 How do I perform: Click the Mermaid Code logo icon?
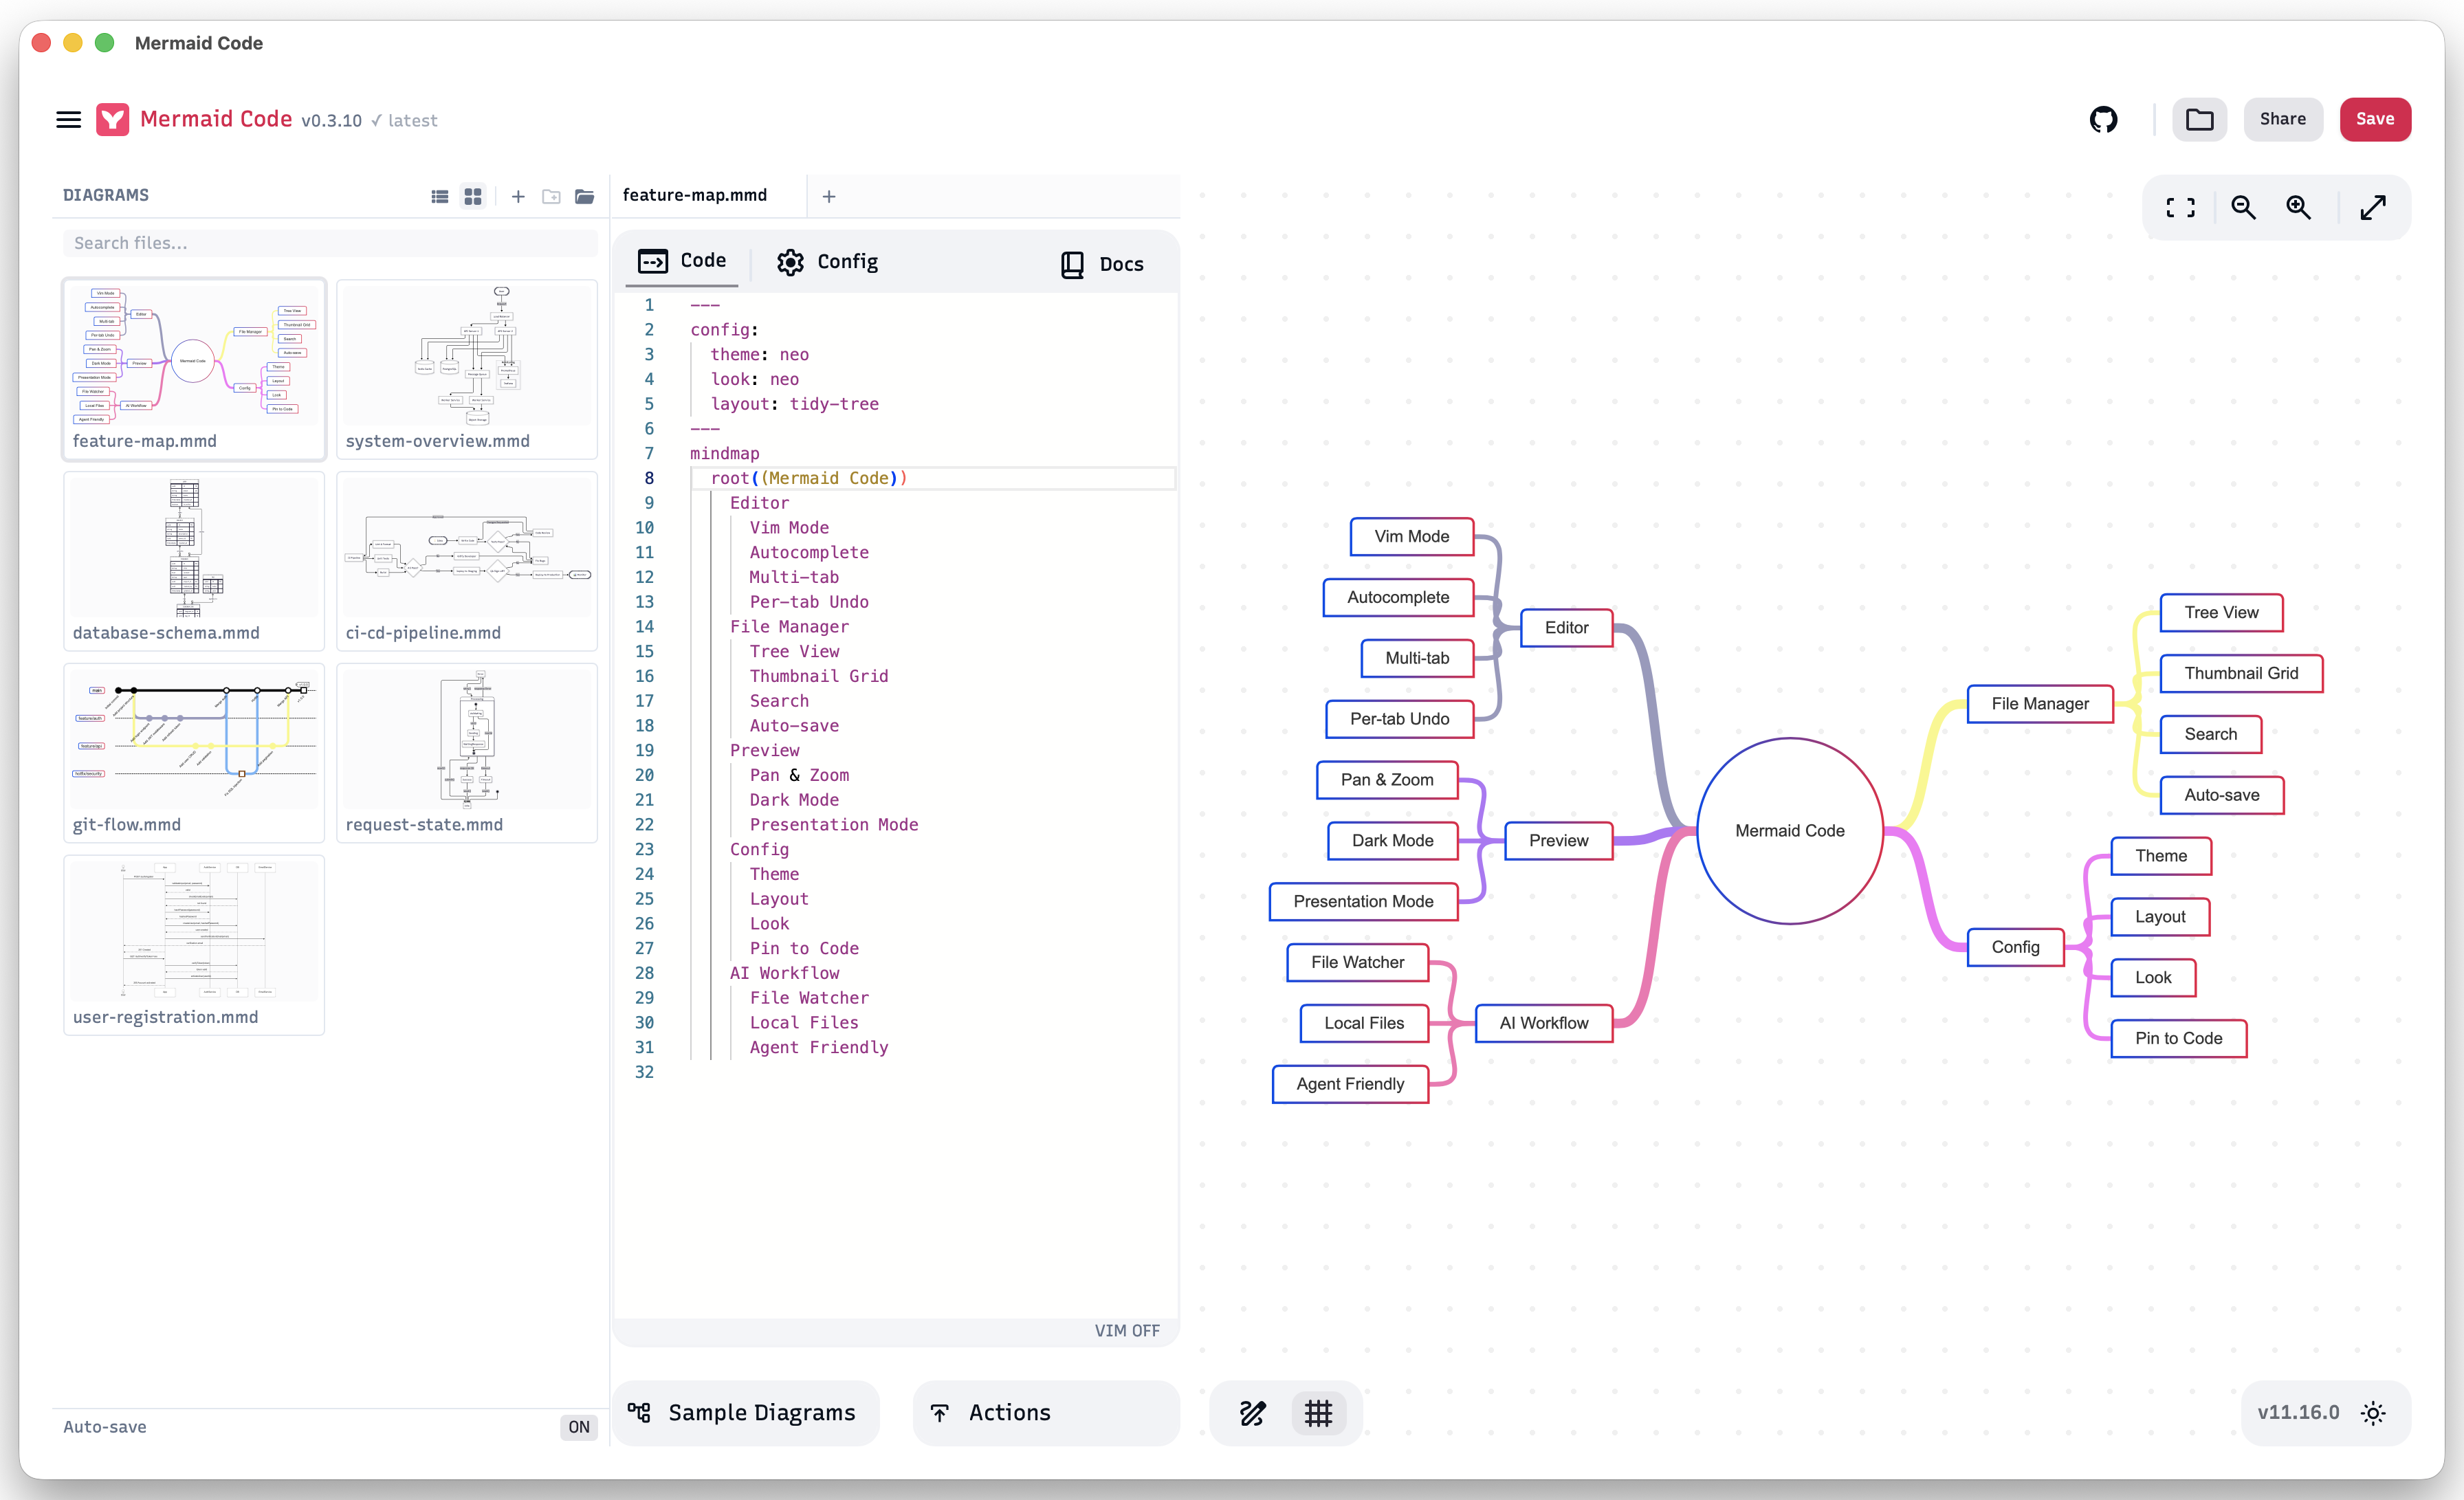click(112, 120)
